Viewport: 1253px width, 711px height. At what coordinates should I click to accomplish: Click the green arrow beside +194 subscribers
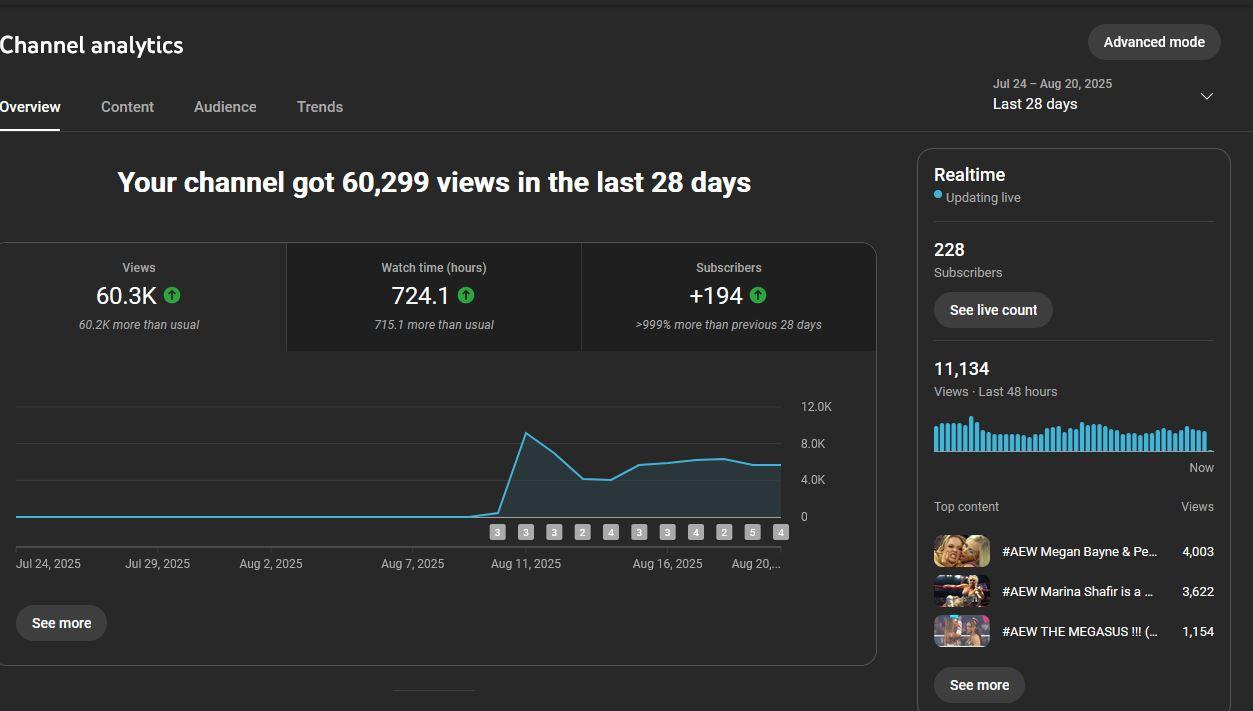(758, 295)
